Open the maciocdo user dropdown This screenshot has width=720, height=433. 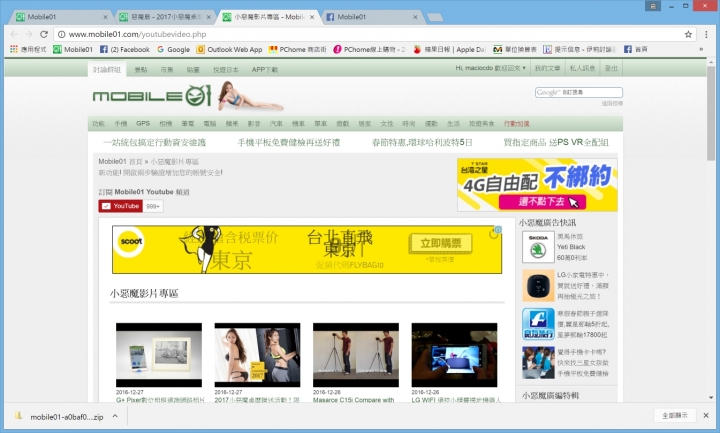(490, 68)
